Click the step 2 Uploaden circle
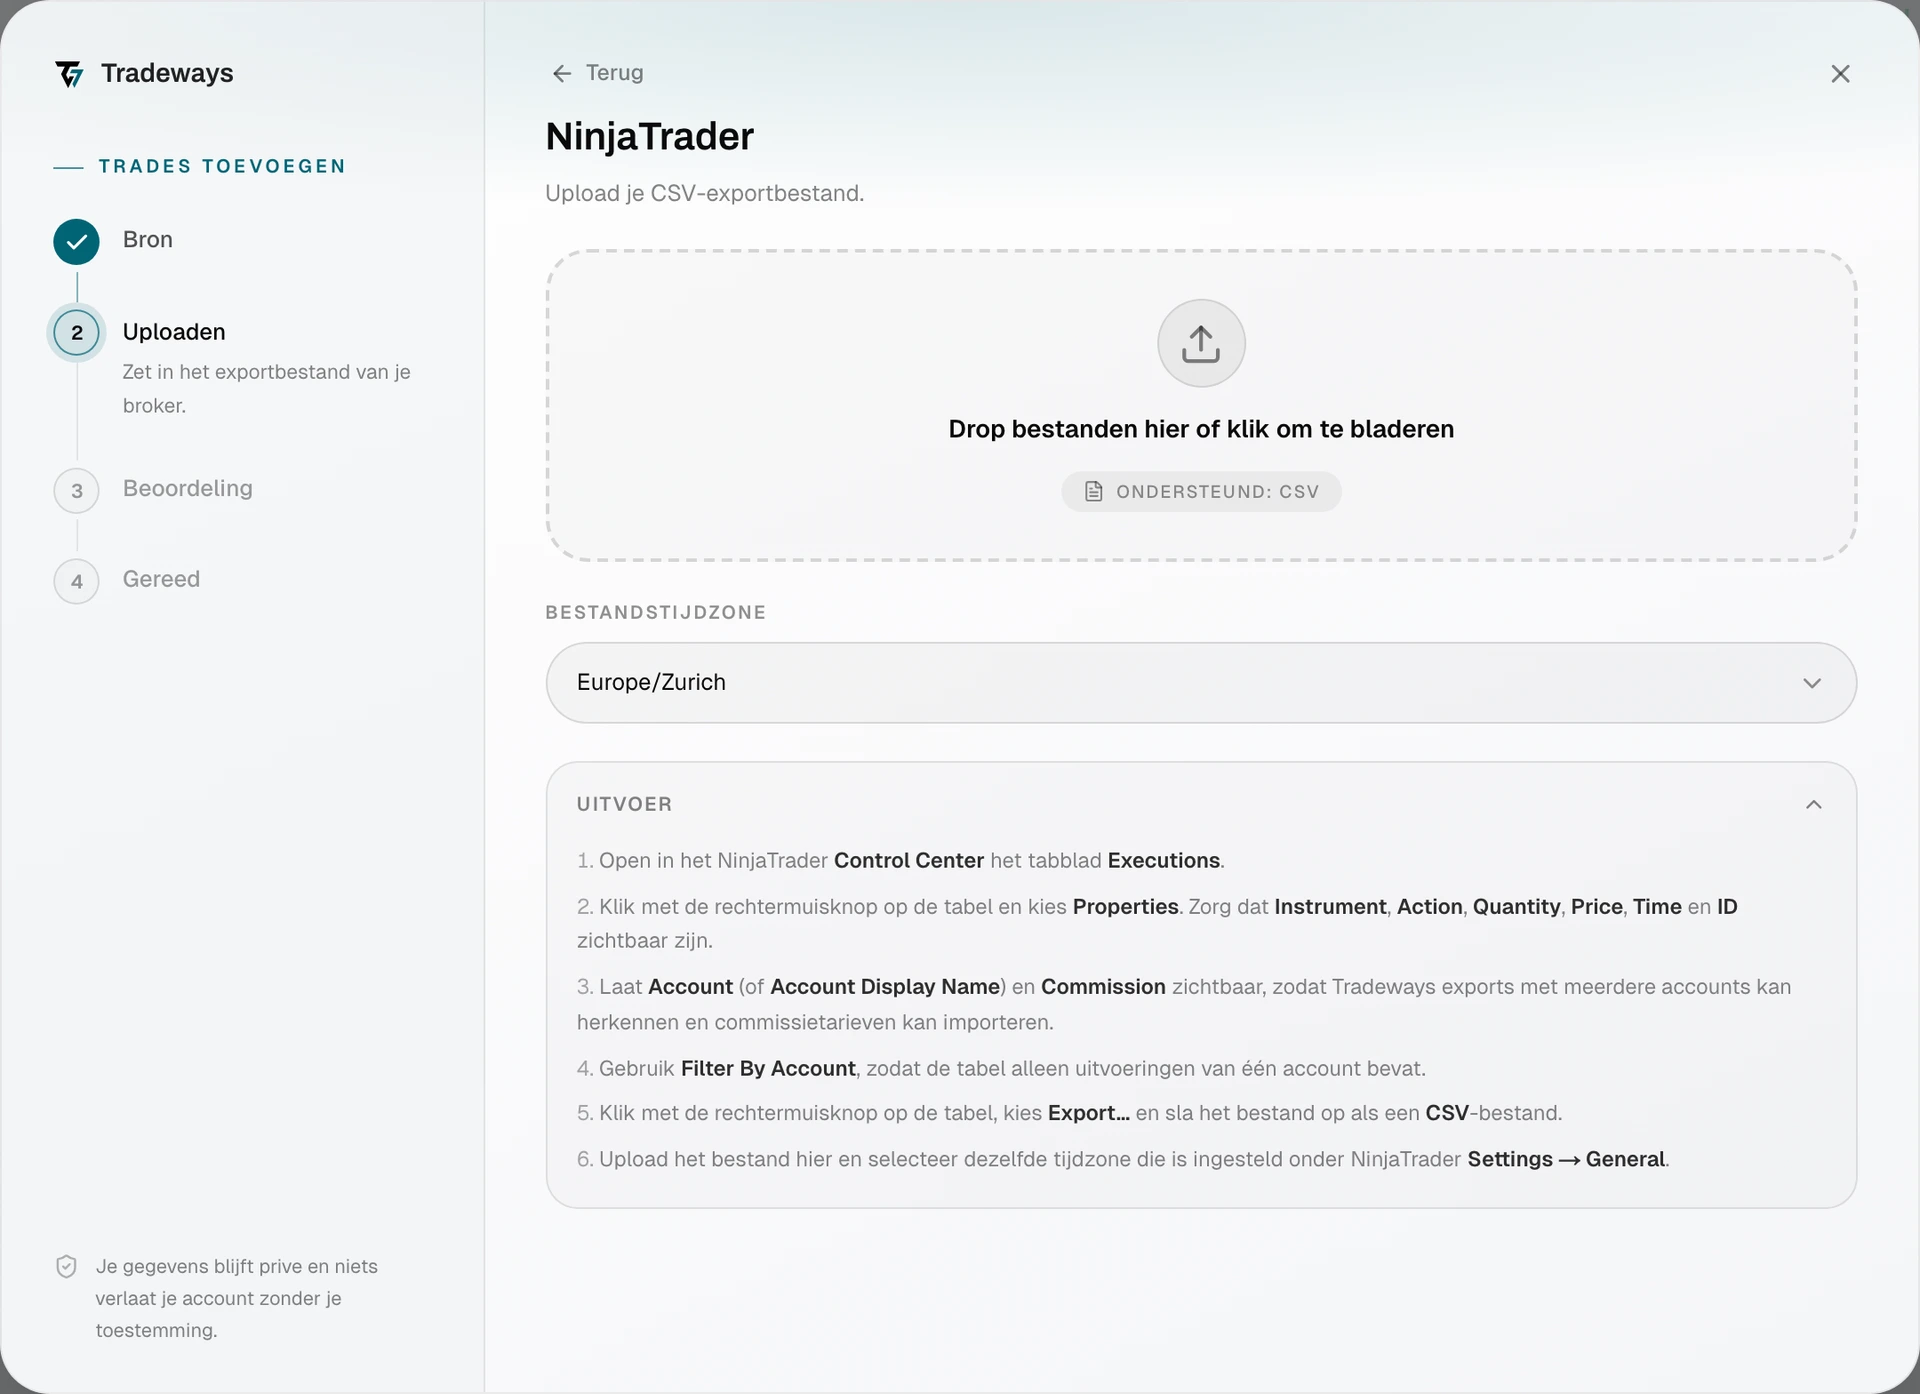 tap(76, 333)
